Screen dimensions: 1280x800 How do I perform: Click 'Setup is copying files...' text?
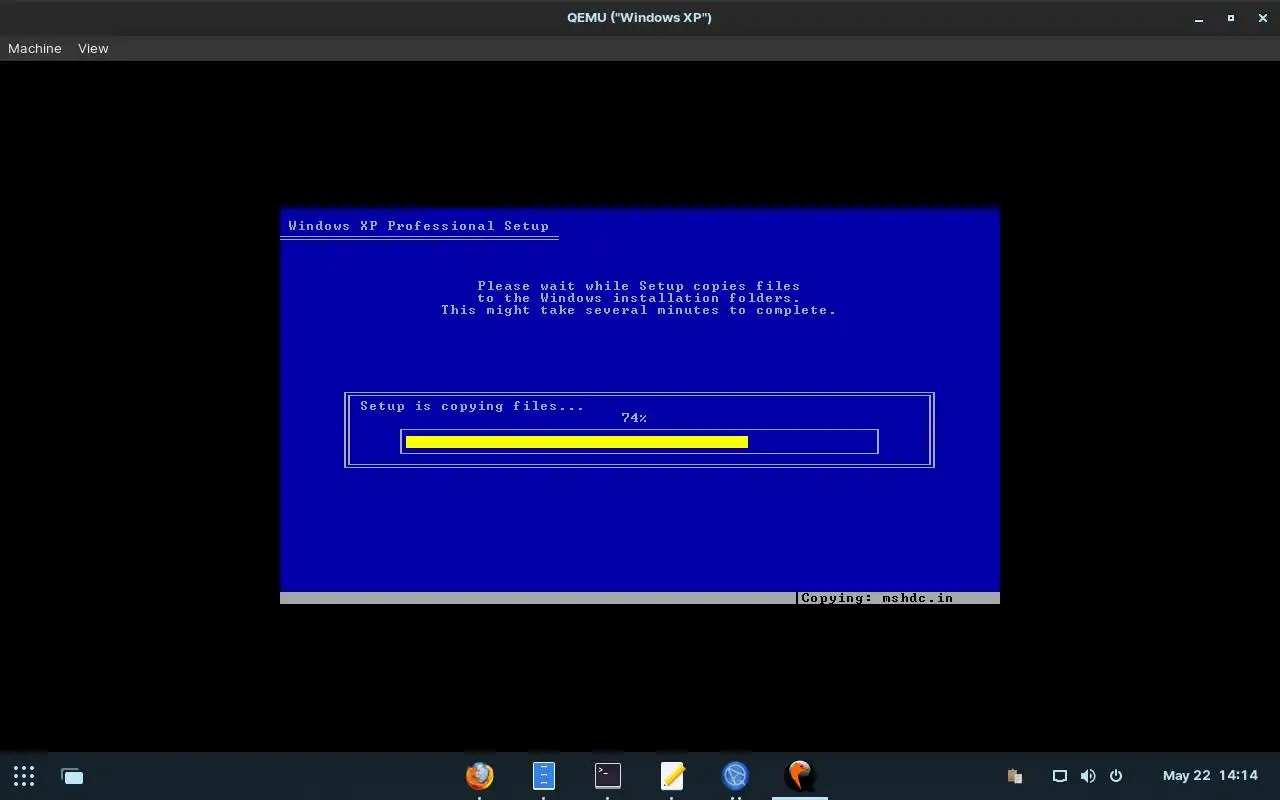tap(472, 406)
